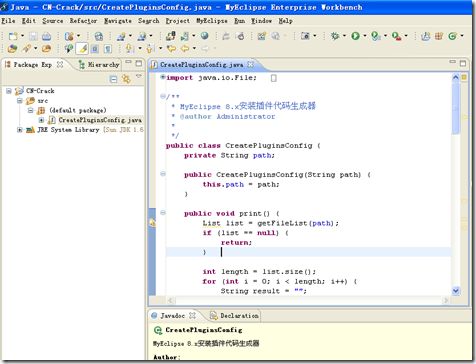This screenshot has width=476, height=364.
Task: Collapse the CN-Crack project node
Action: (x=9, y=91)
